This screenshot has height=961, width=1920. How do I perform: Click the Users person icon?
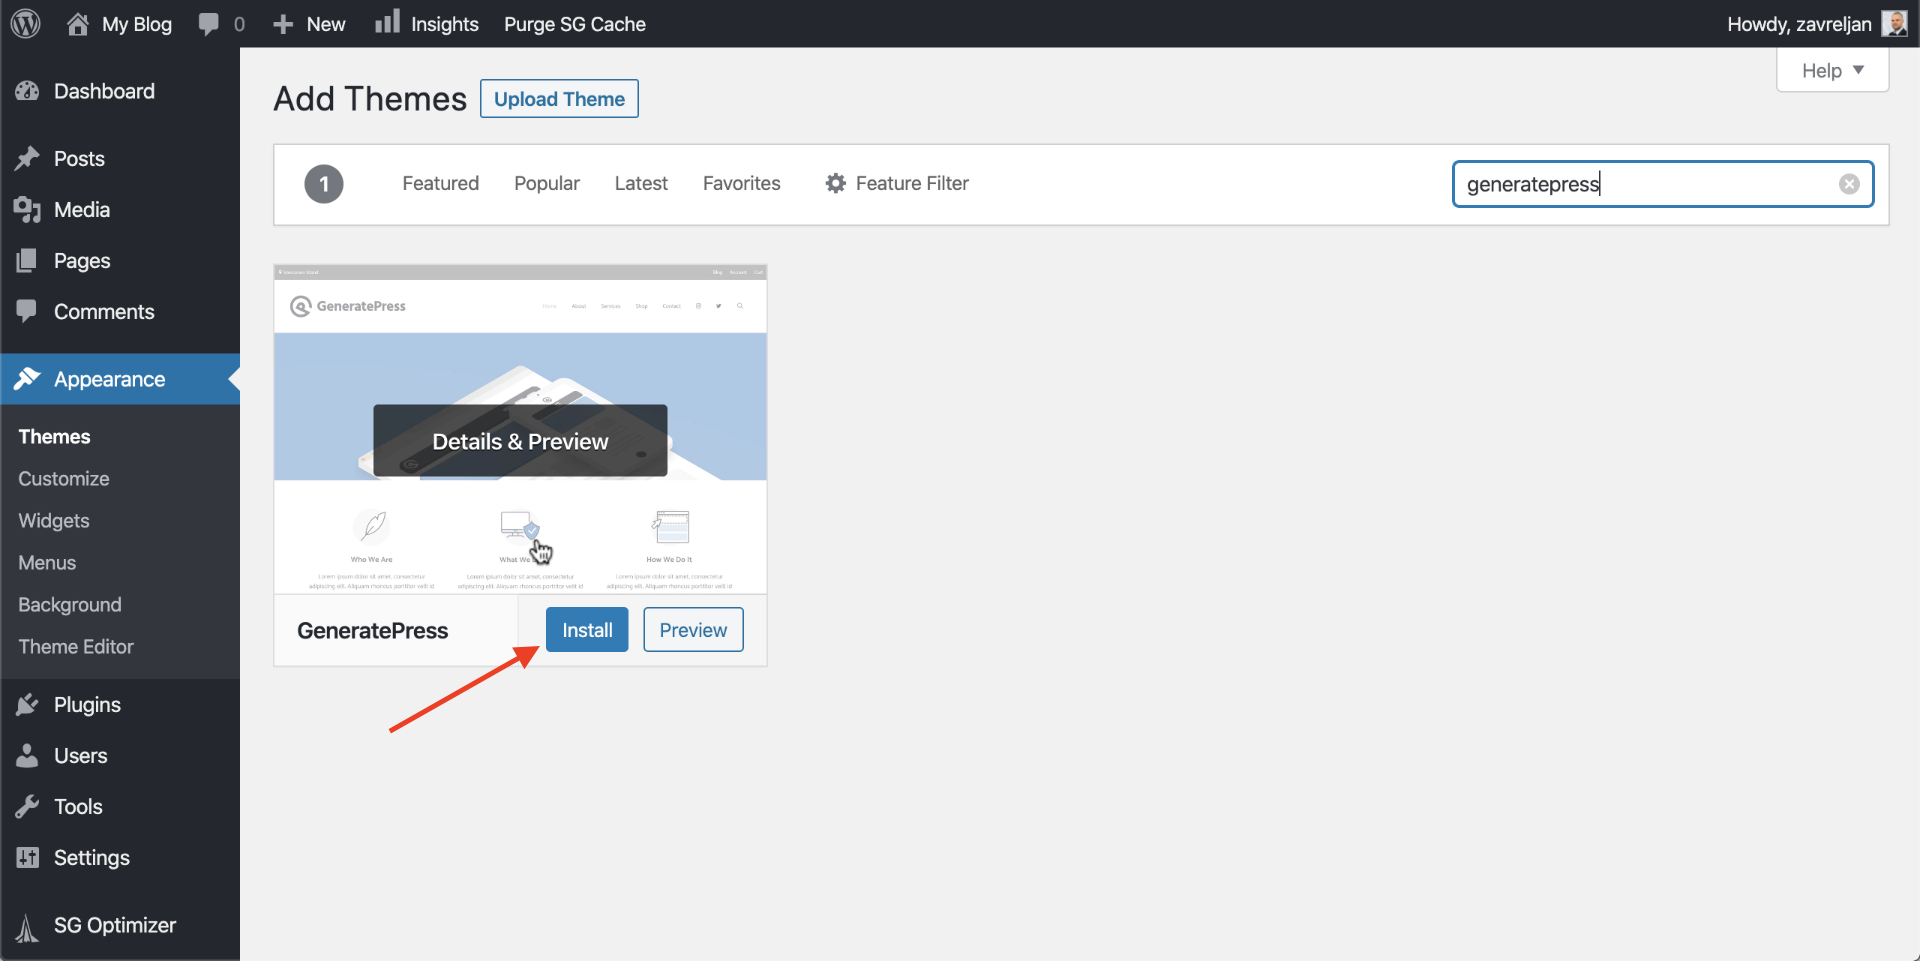click(x=27, y=755)
